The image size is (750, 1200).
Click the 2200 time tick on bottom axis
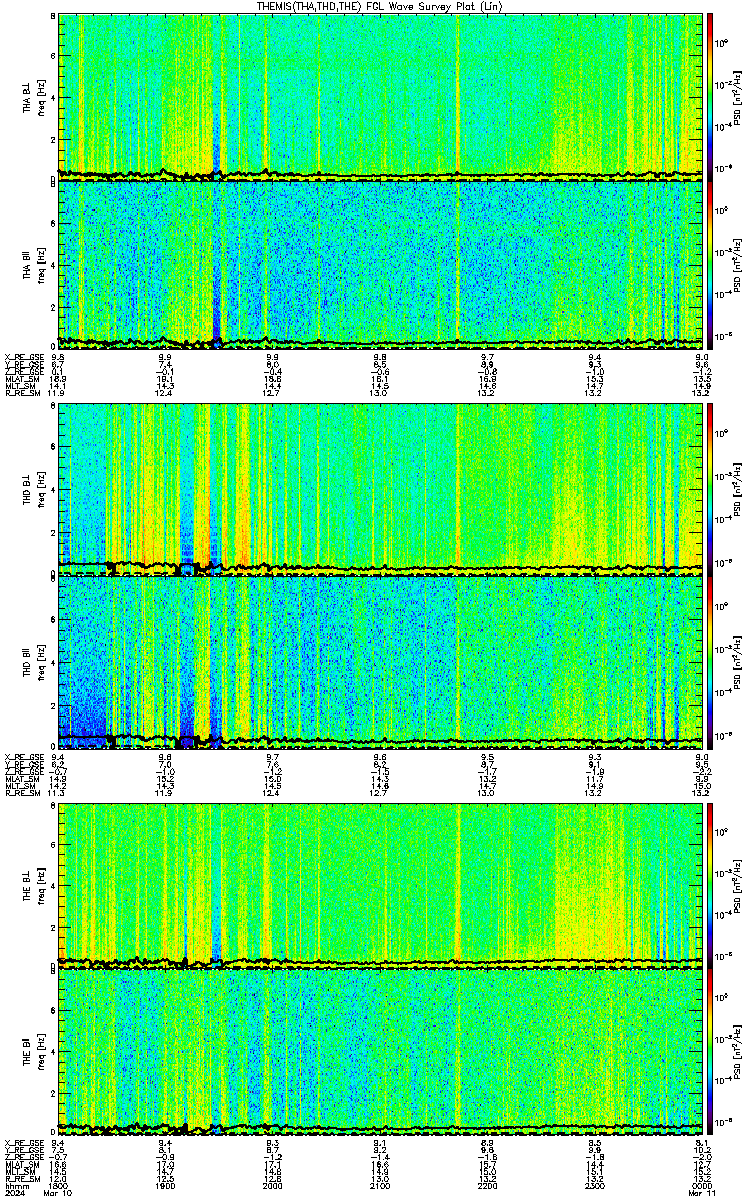pos(487,1186)
